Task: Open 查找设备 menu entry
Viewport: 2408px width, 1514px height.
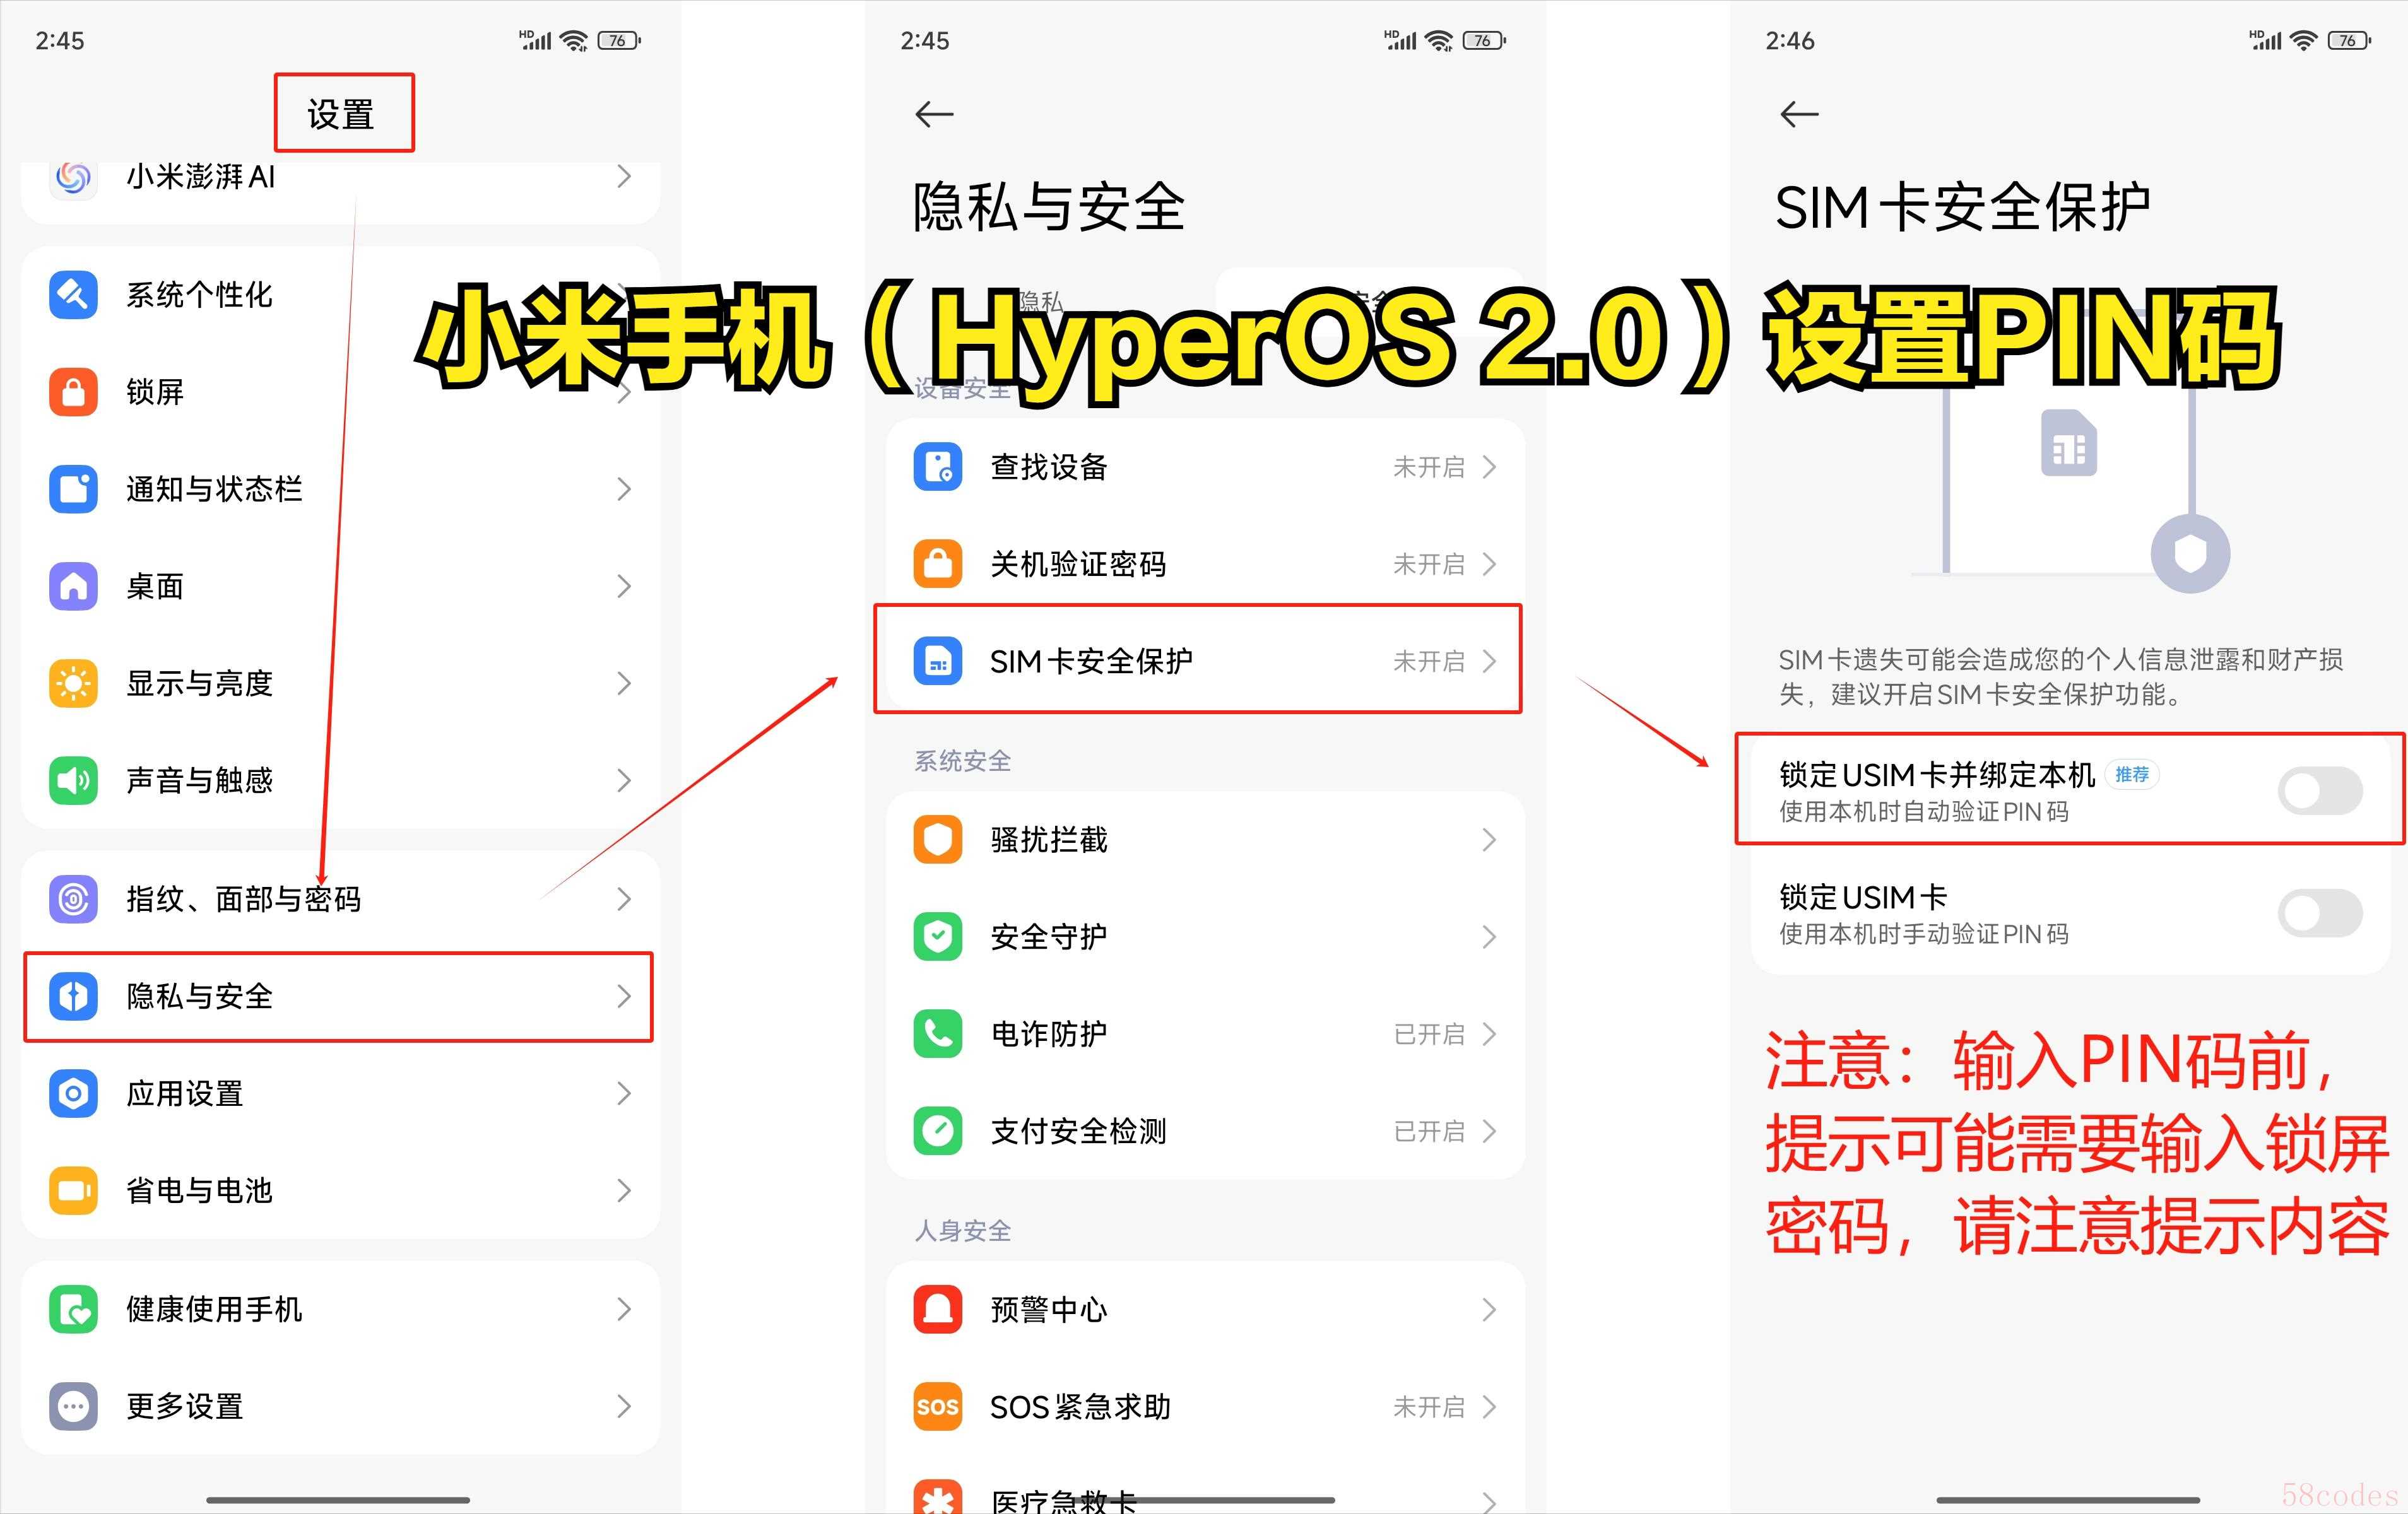Action: point(1205,467)
